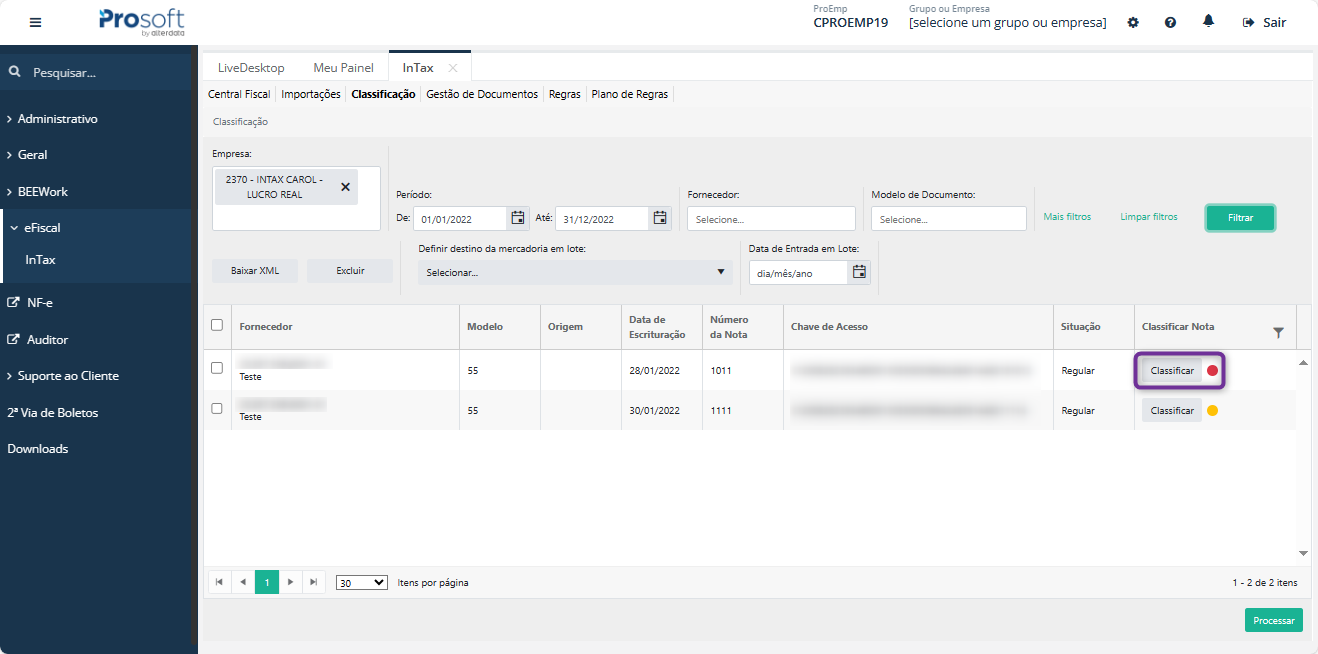Viewport: 1318px width, 654px height.
Task: Go to next page pagination arrow
Action: pos(290,582)
